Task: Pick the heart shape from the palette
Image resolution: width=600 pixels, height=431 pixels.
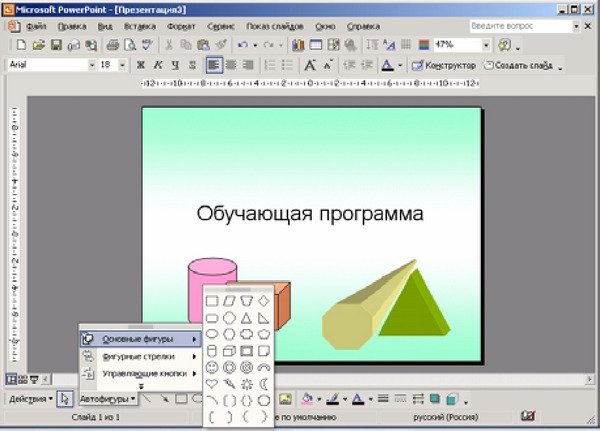Action: [x=212, y=383]
